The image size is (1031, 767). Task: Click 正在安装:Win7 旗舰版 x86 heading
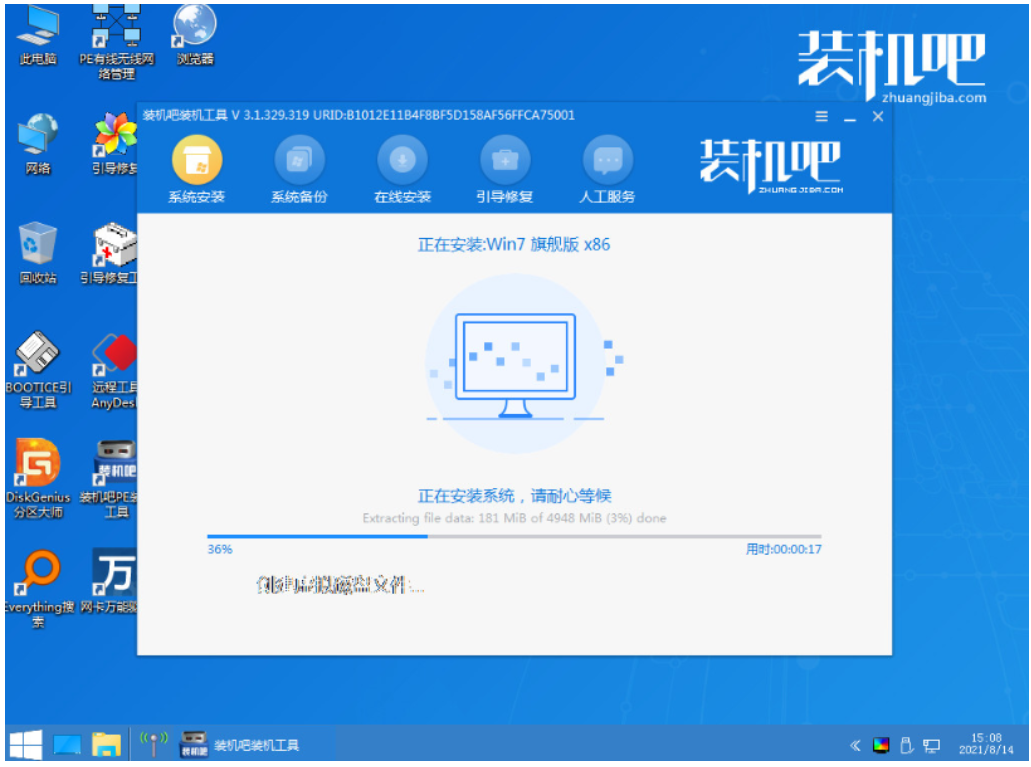(x=514, y=245)
